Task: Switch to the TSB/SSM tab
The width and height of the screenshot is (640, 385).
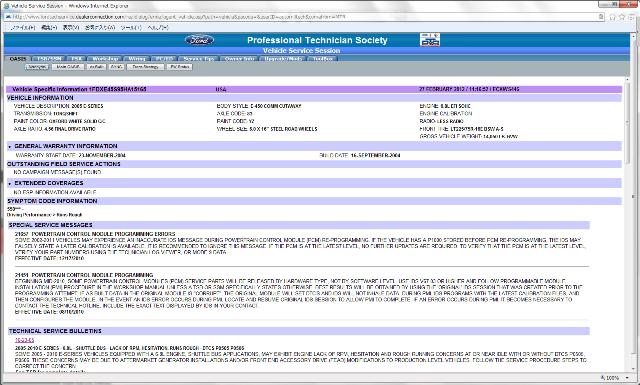Action: click(49, 59)
